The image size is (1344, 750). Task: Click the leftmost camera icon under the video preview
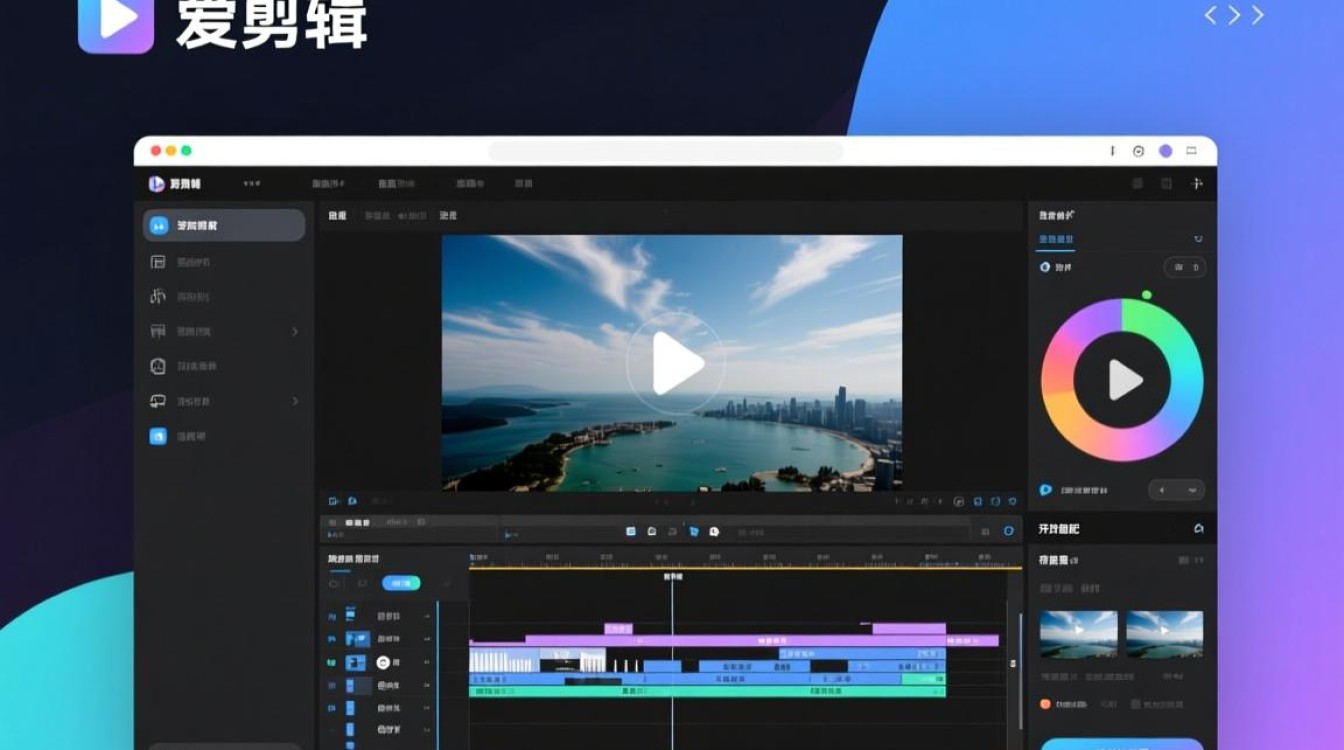click(x=334, y=501)
